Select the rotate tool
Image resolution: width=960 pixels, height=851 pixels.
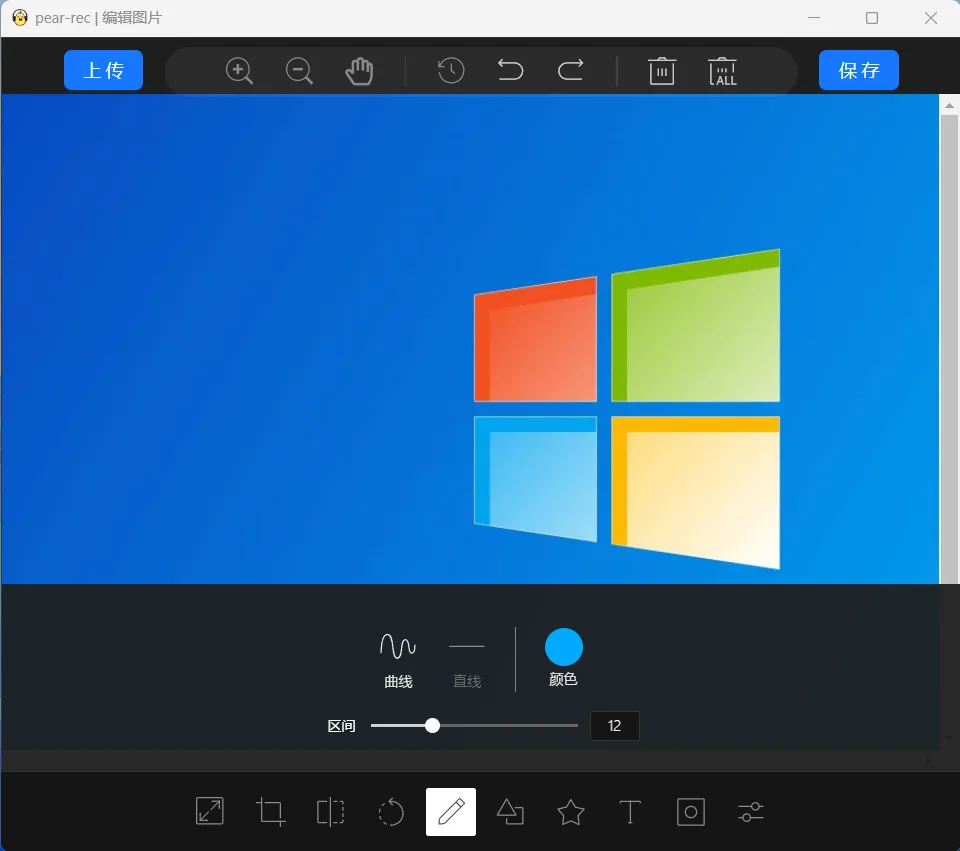click(391, 812)
